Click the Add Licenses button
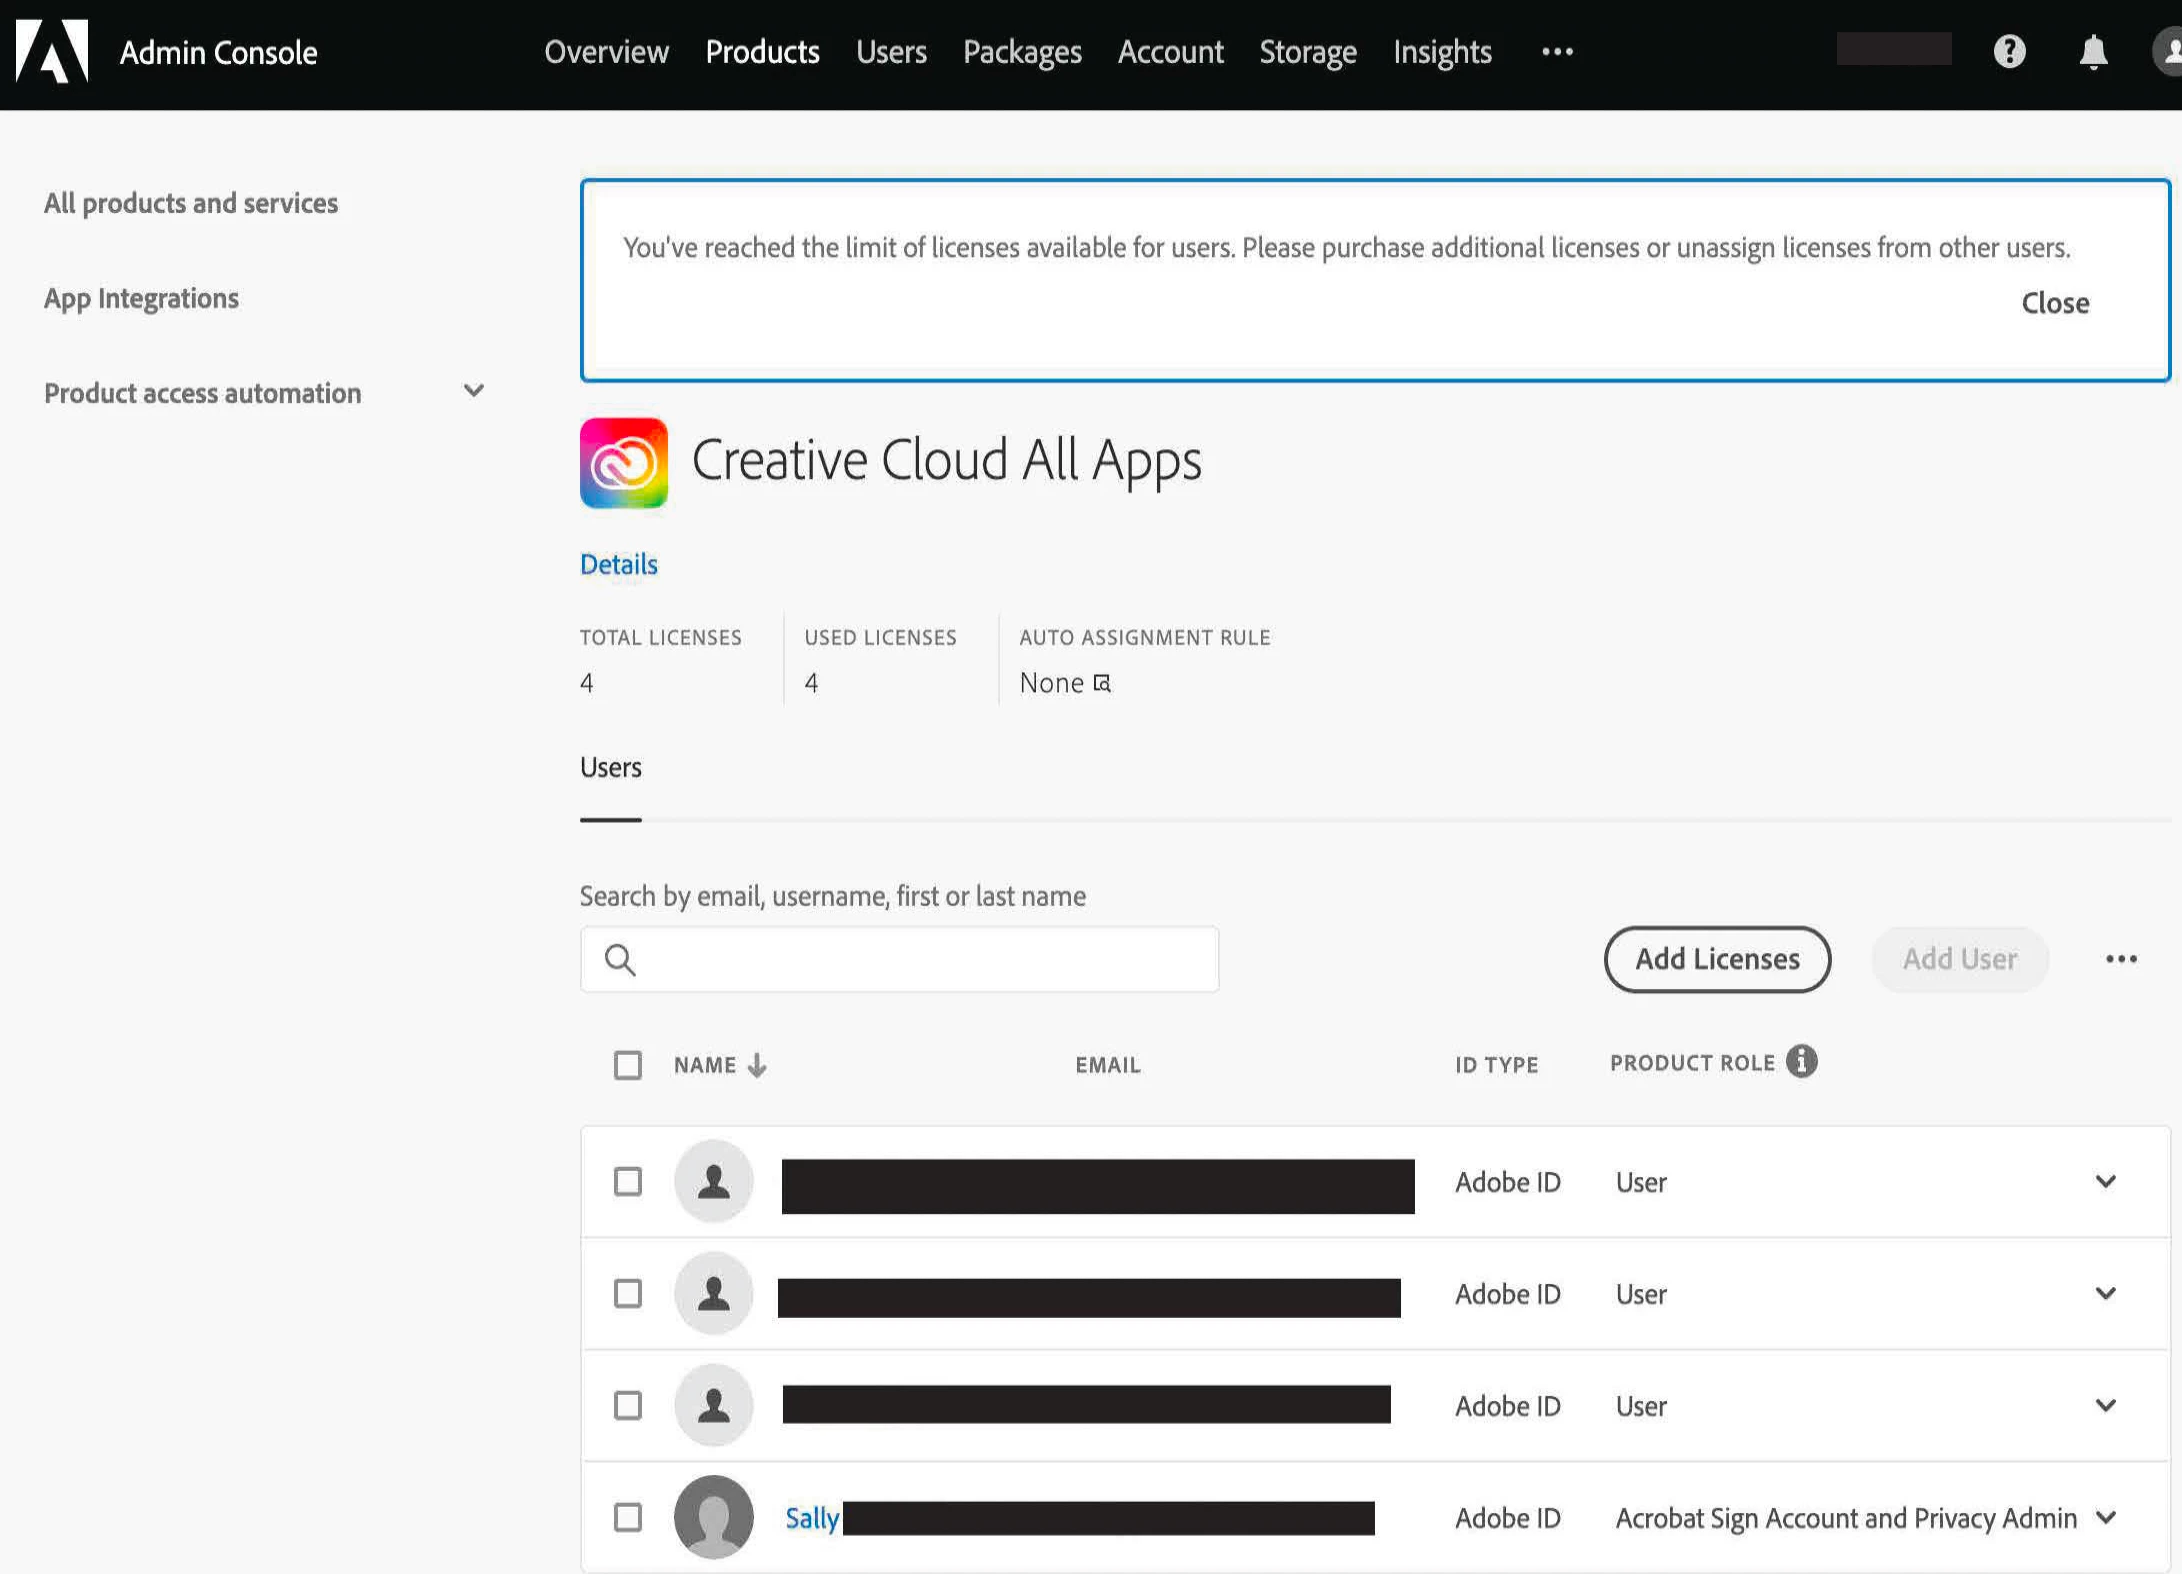The height and width of the screenshot is (1574, 2182). tap(1716, 959)
